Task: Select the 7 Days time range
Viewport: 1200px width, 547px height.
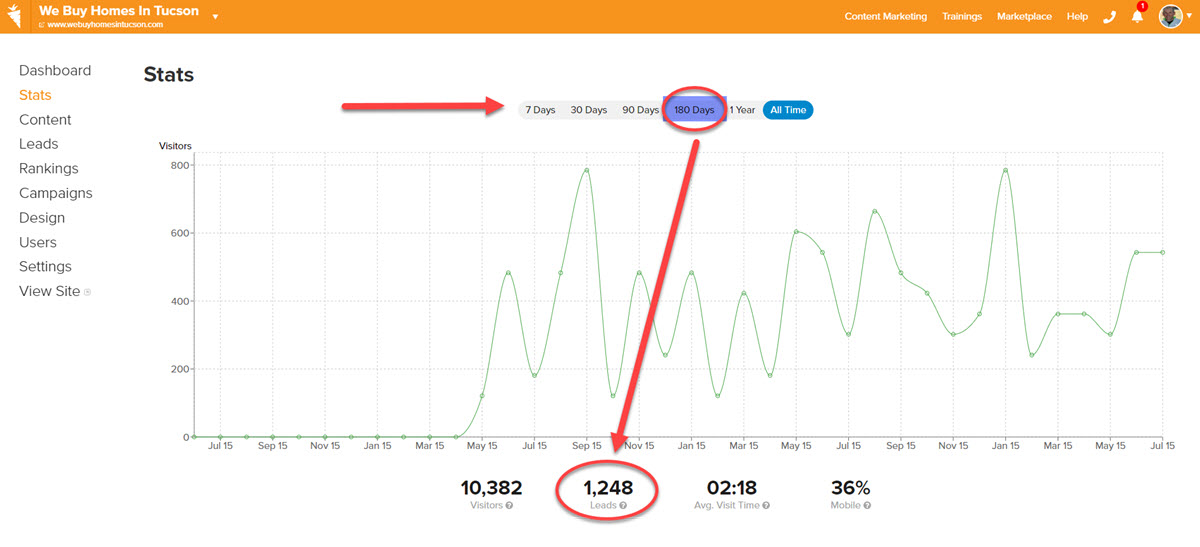Action: coord(540,110)
